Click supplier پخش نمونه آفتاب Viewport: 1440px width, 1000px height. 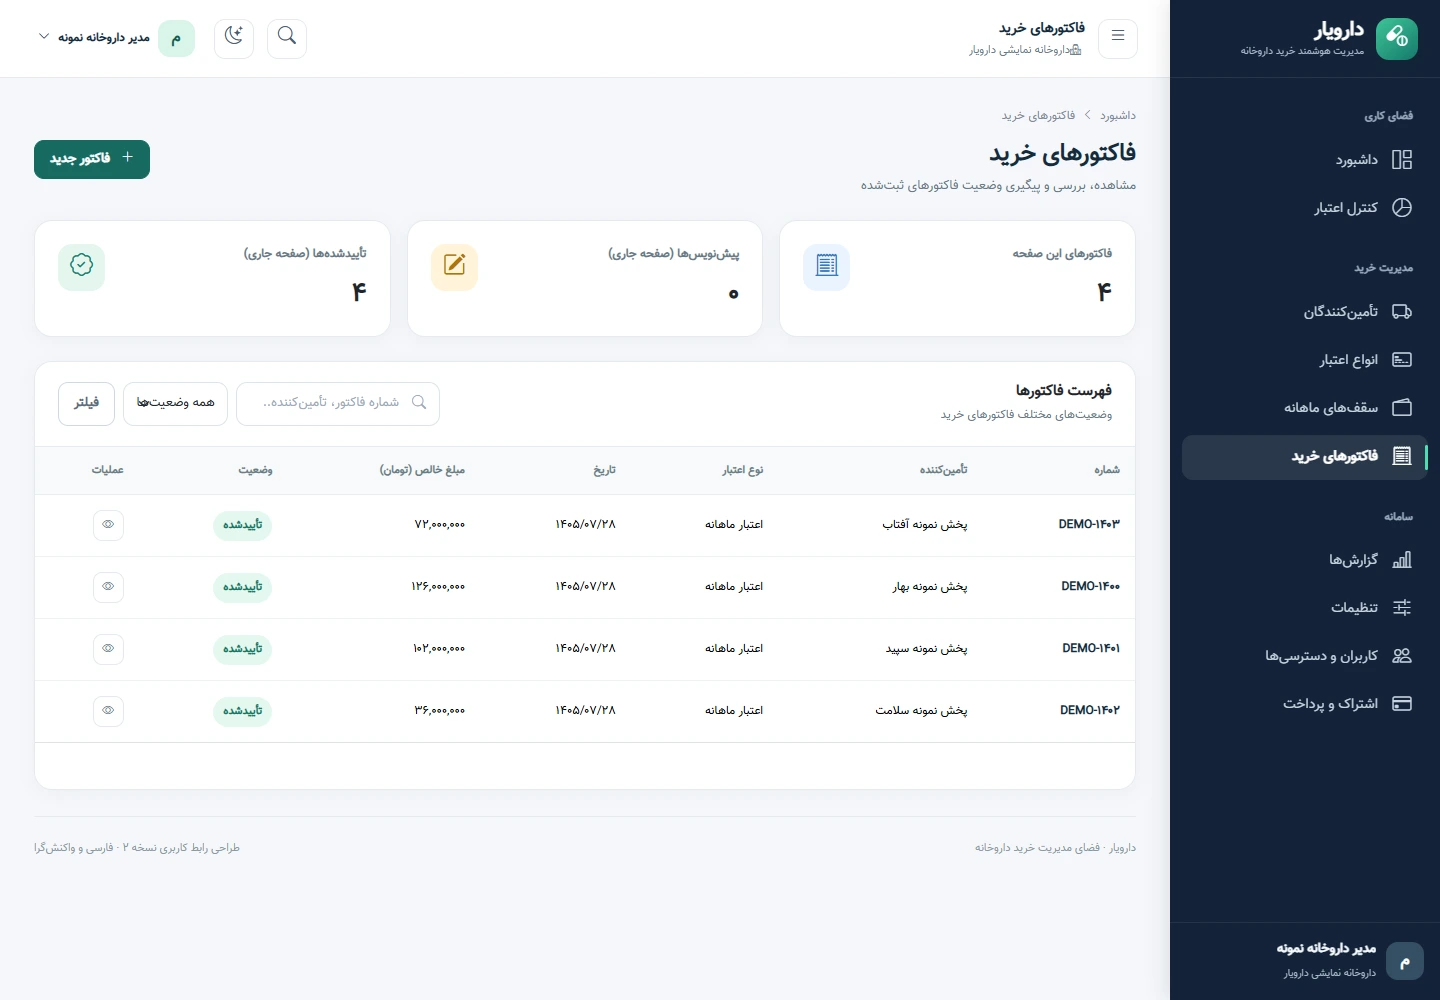pyautogui.click(x=925, y=525)
